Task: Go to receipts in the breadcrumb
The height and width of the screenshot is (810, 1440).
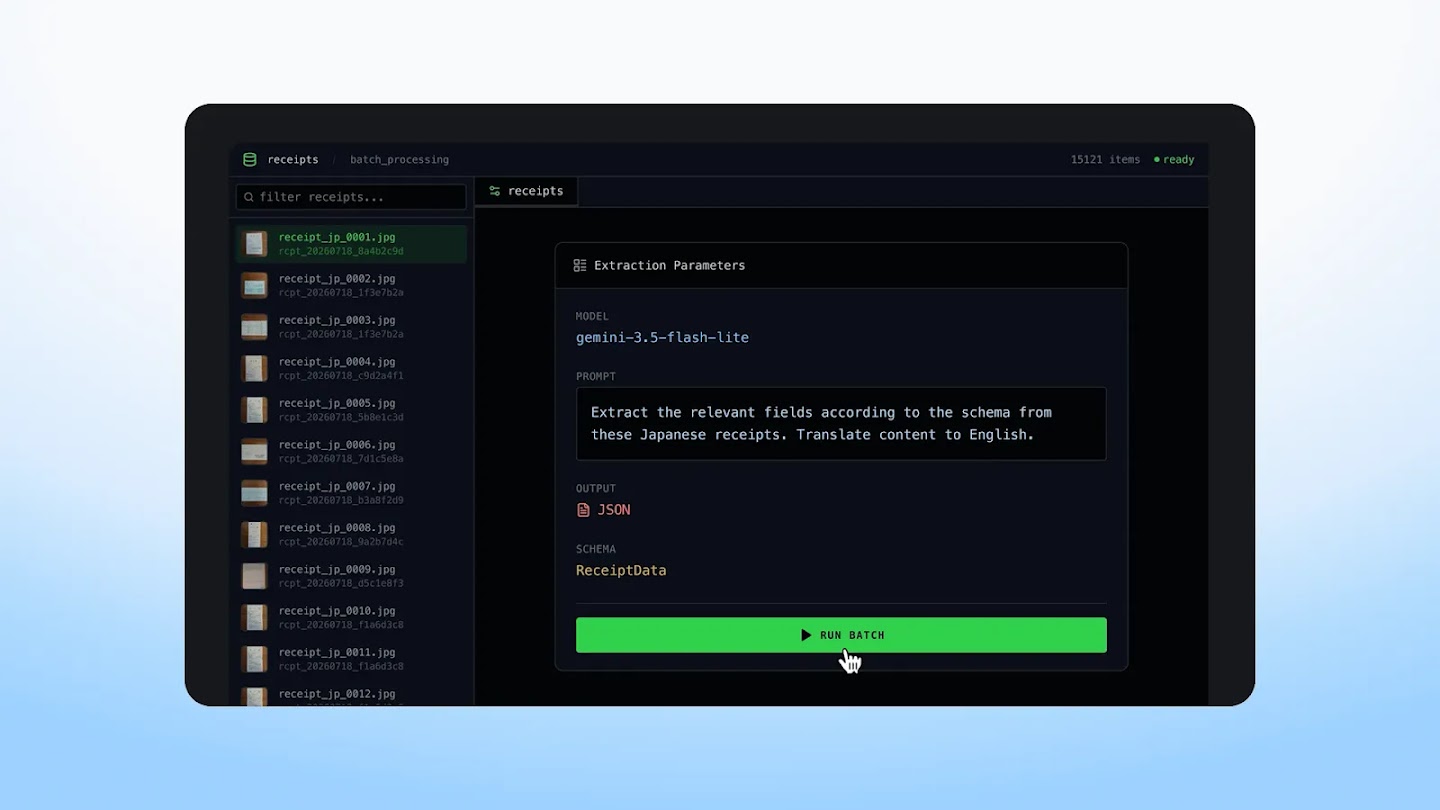Action: pyautogui.click(x=293, y=159)
